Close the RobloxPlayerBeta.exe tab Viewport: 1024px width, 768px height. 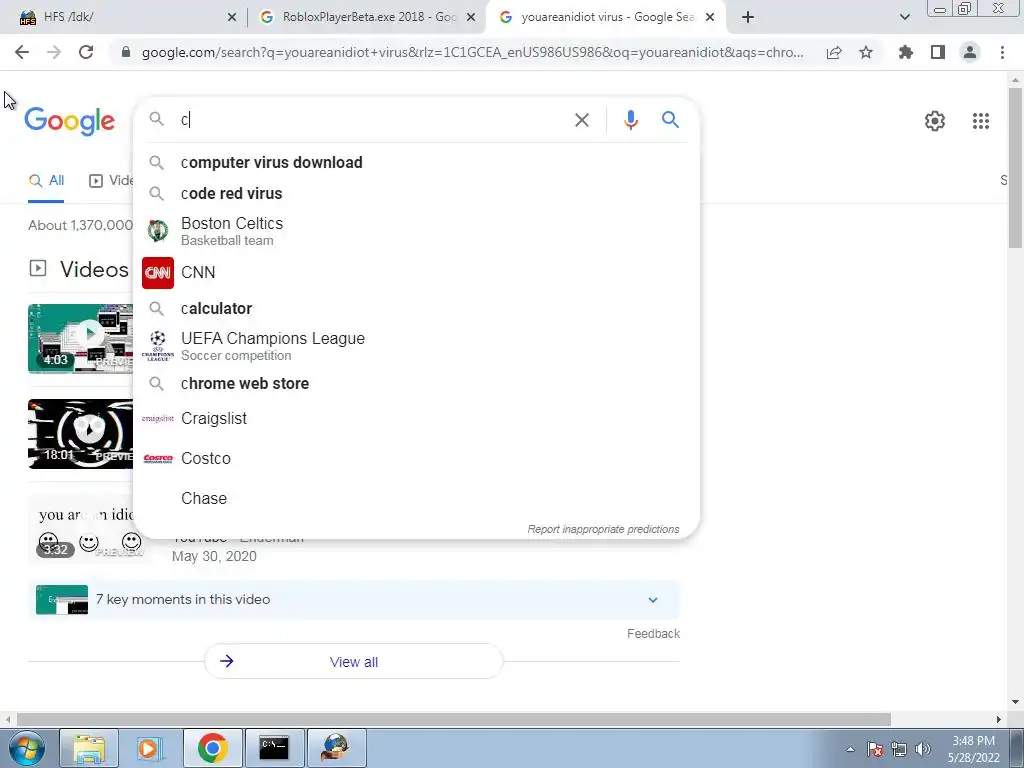click(x=471, y=18)
